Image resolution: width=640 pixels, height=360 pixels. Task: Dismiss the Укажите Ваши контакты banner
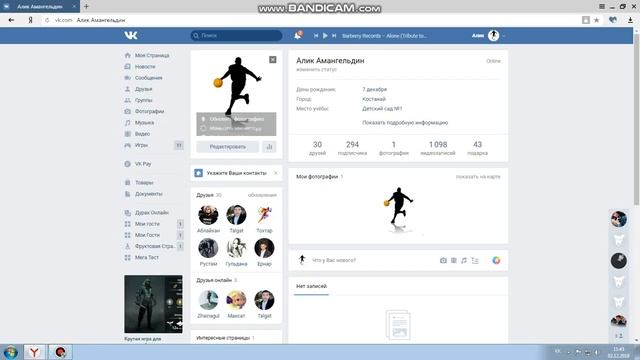(276, 173)
